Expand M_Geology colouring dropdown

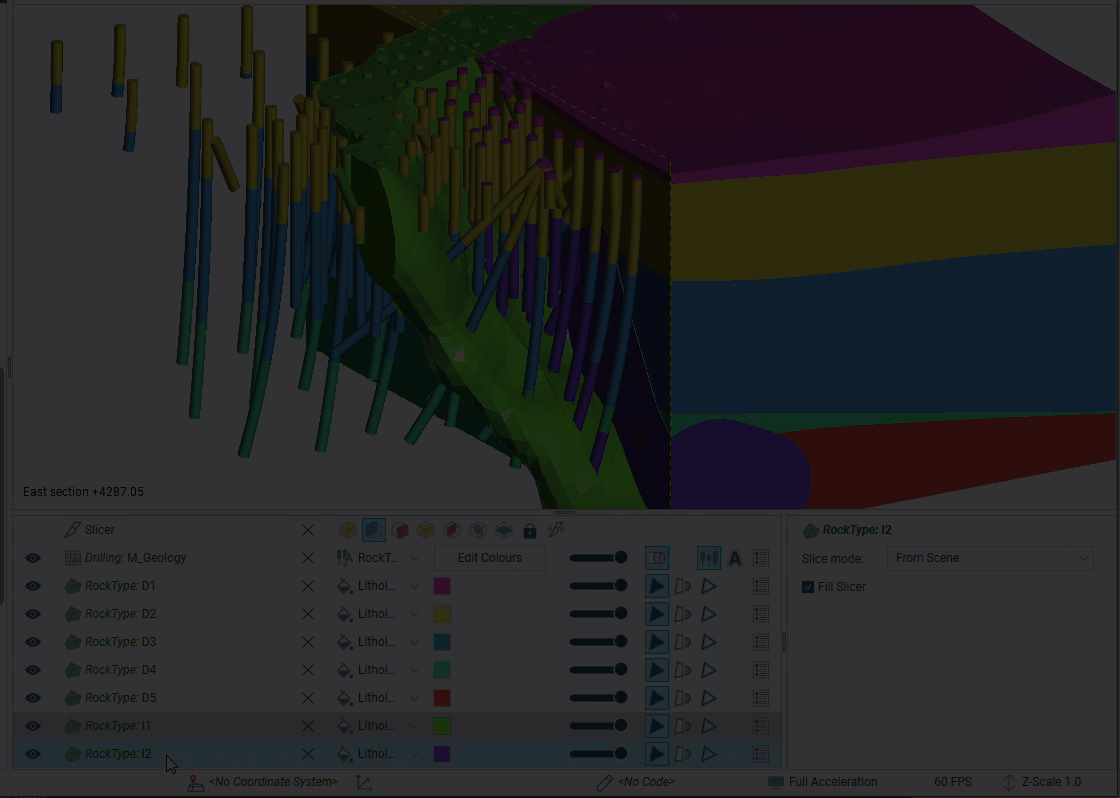coord(414,558)
